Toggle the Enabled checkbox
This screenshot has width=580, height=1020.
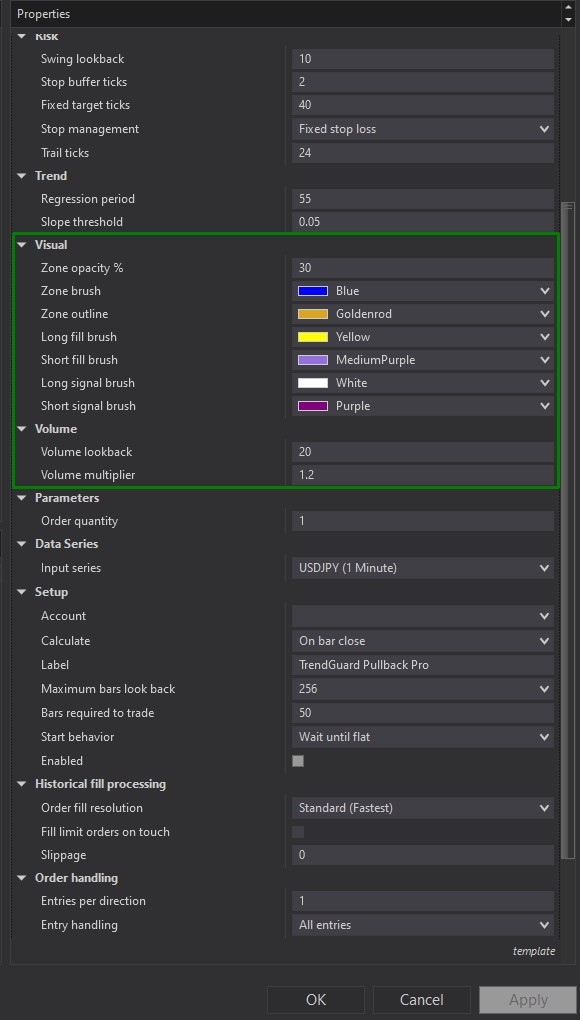(297, 760)
